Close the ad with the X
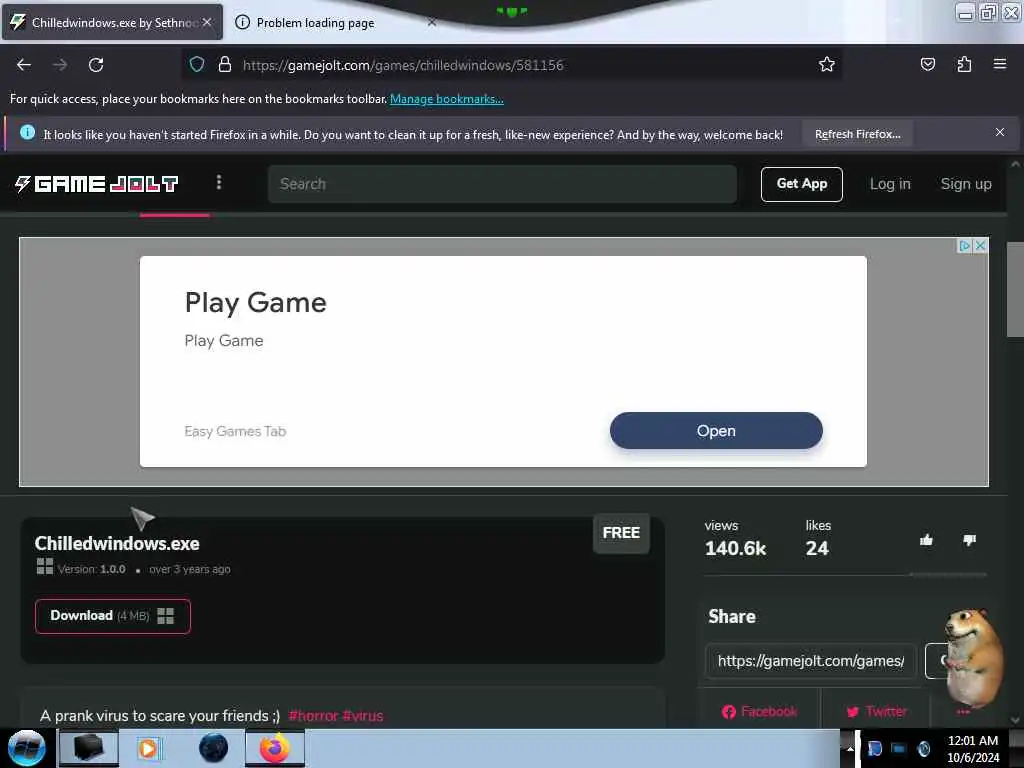The height and width of the screenshot is (768, 1024). (980, 246)
